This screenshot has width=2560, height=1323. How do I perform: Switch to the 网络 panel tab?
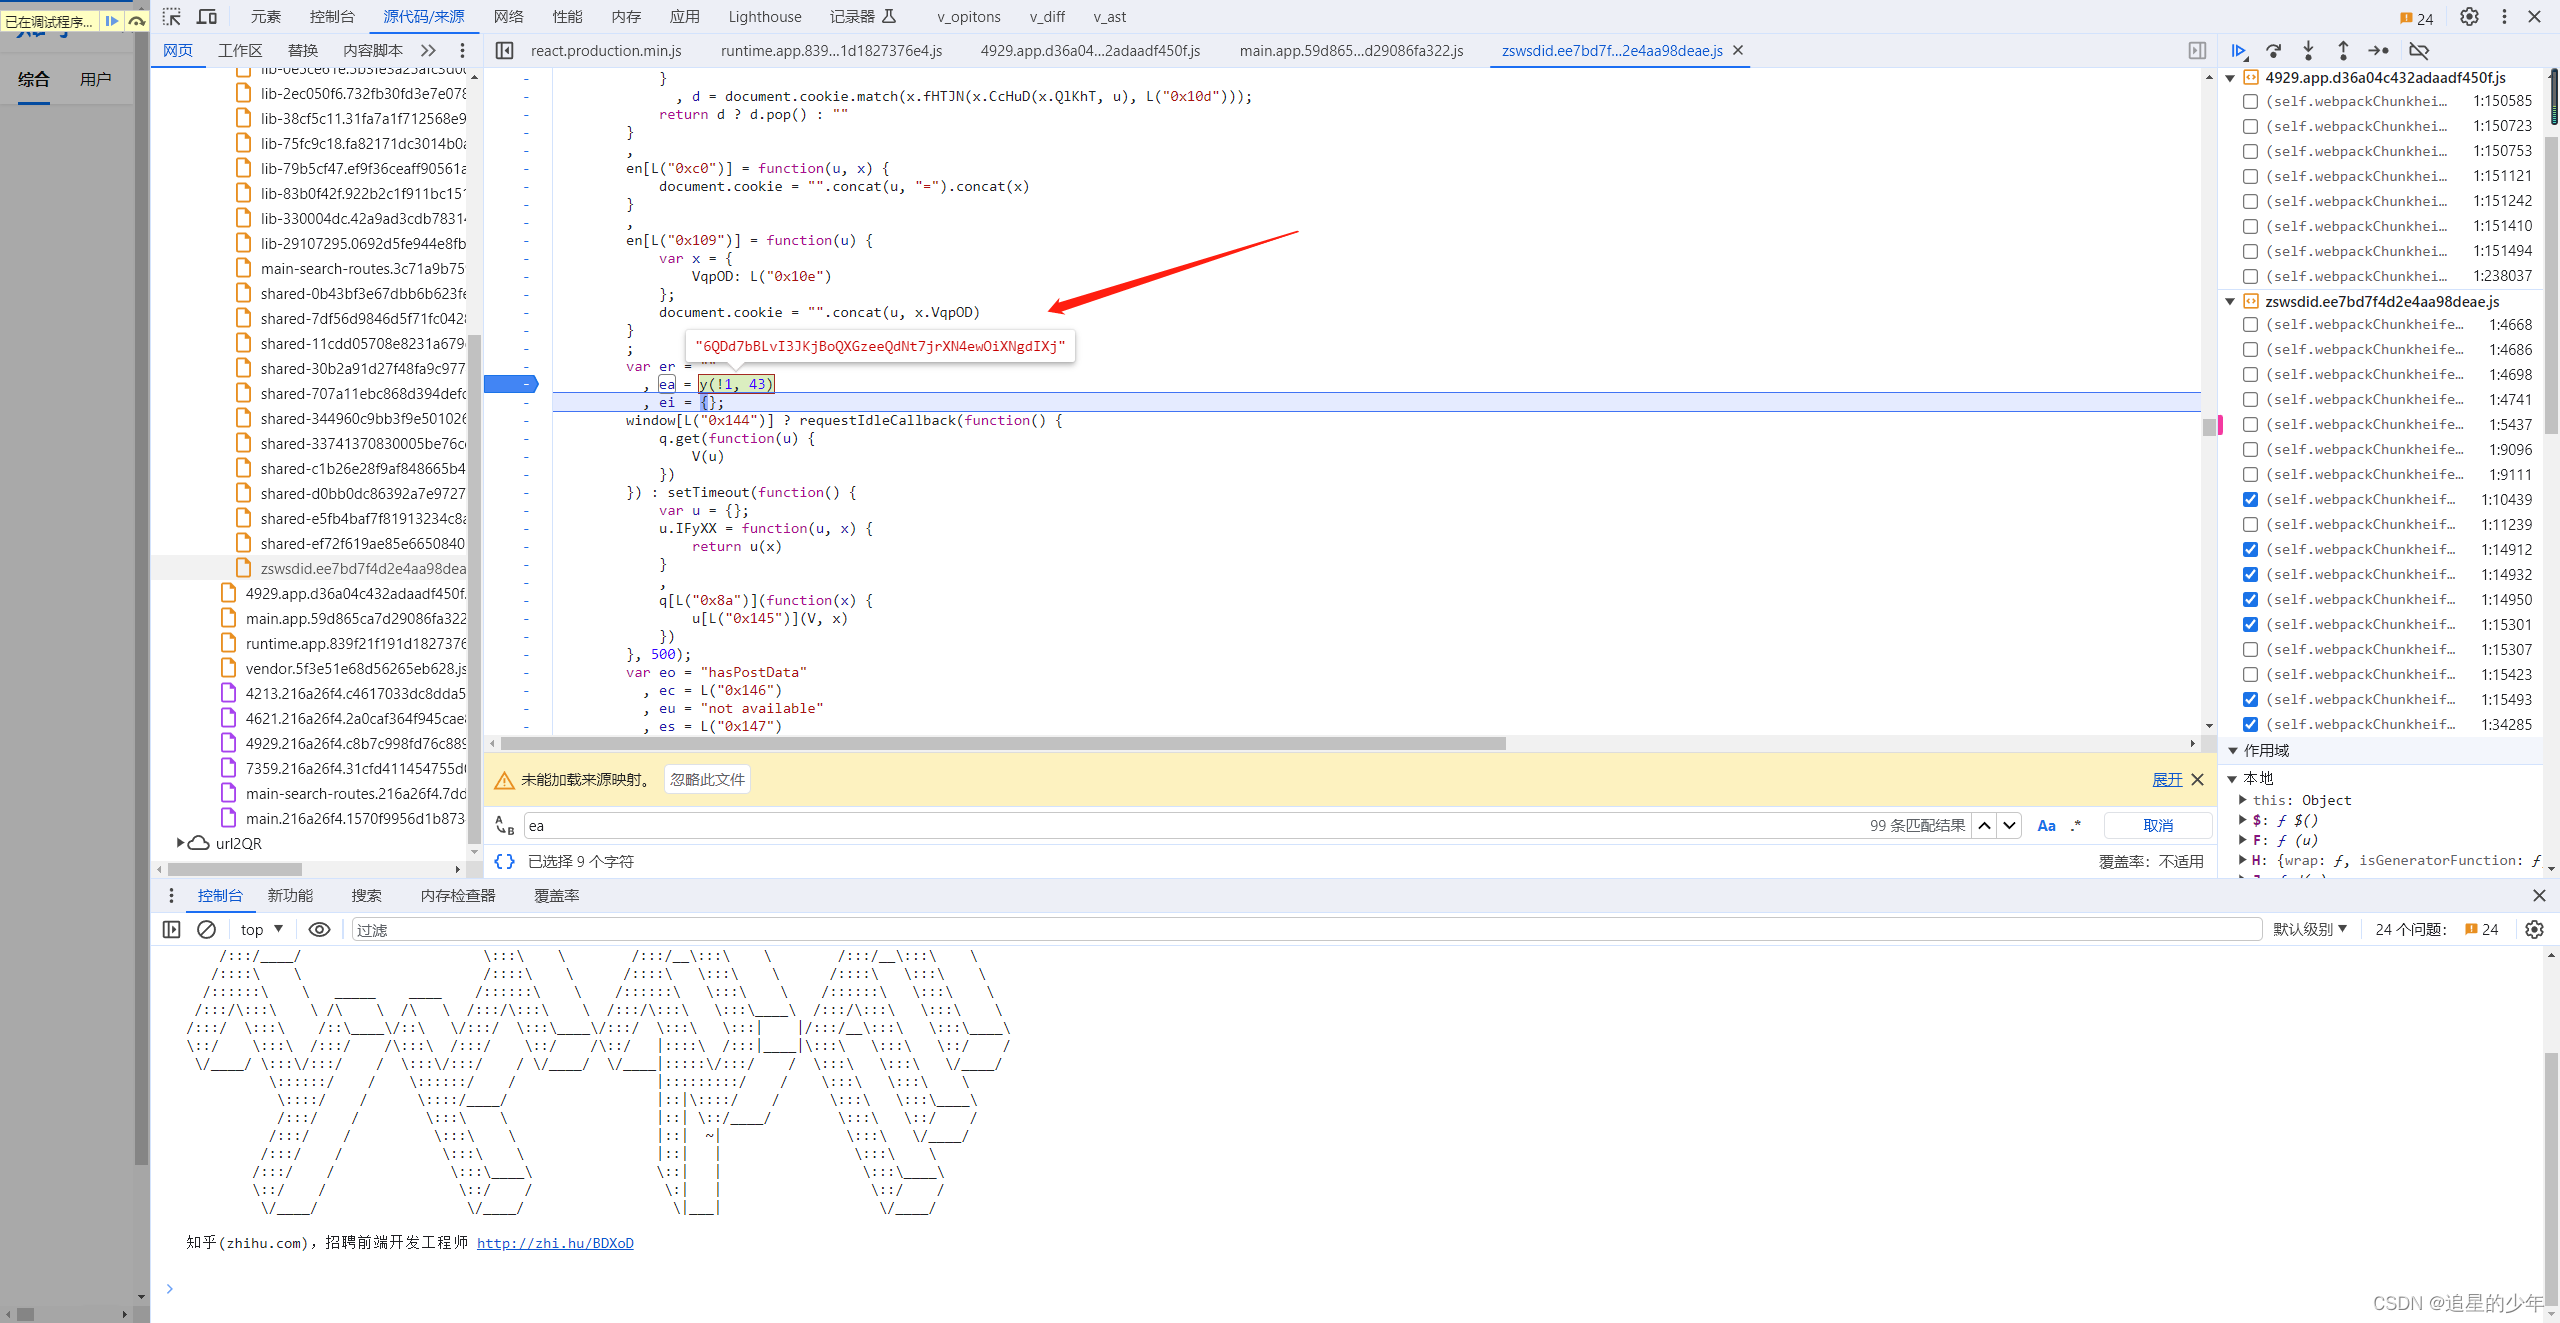point(508,16)
